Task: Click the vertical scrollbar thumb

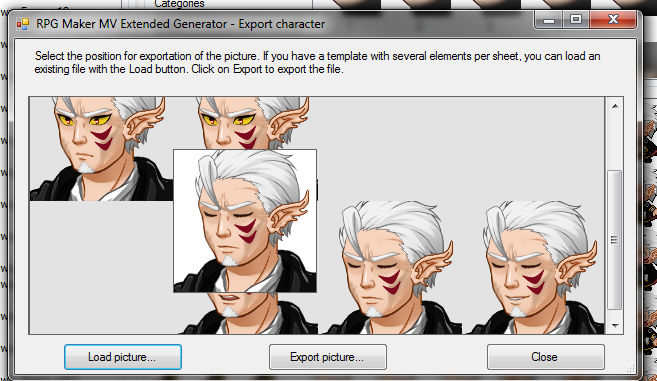Action: point(615,240)
